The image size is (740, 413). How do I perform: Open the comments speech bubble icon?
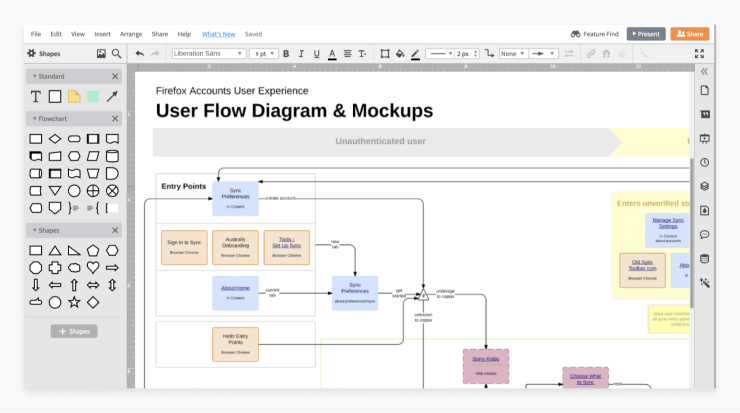(x=705, y=235)
